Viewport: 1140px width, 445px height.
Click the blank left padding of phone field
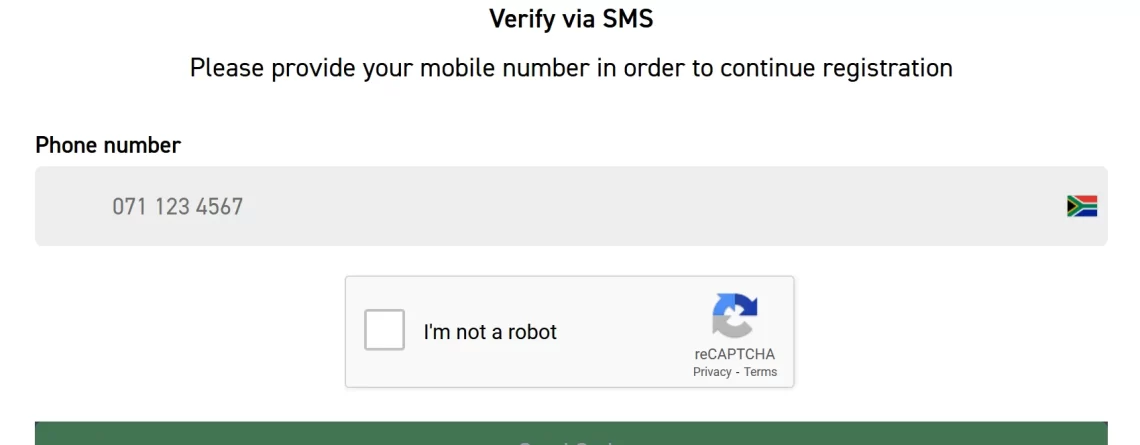pyautogui.click(x=73, y=207)
